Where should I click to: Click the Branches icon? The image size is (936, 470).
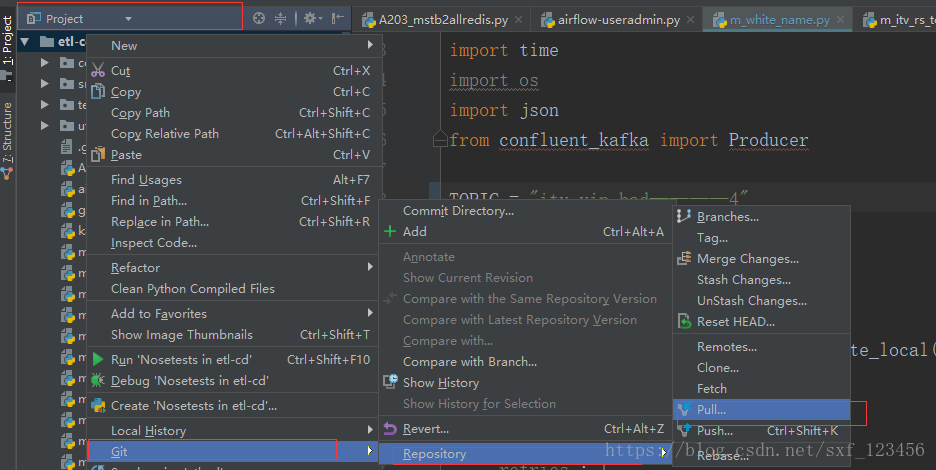pyautogui.click(x=684, y=216)
